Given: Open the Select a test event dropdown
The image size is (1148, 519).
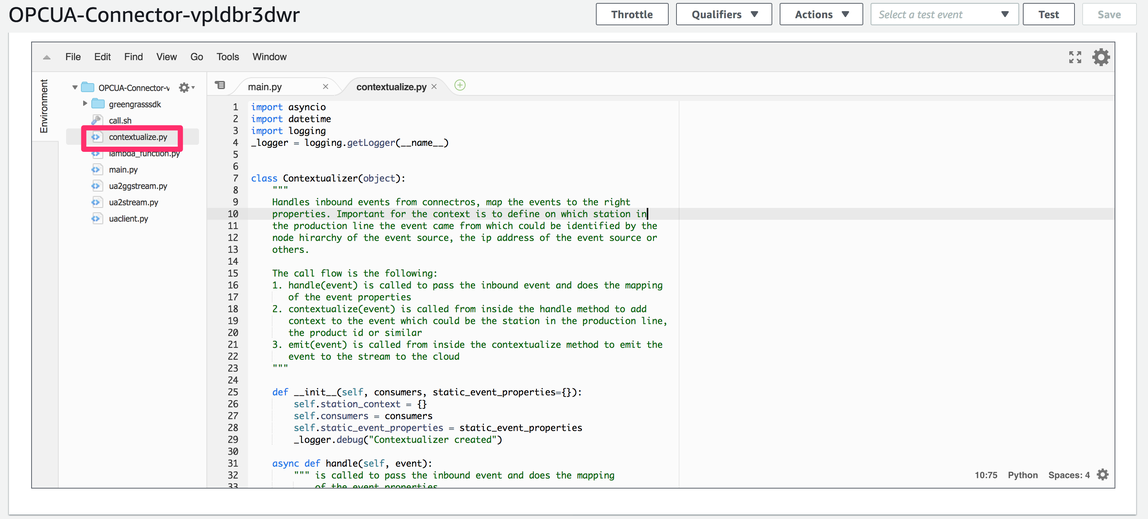Looking at the screenshot, I should coord(944,14).
